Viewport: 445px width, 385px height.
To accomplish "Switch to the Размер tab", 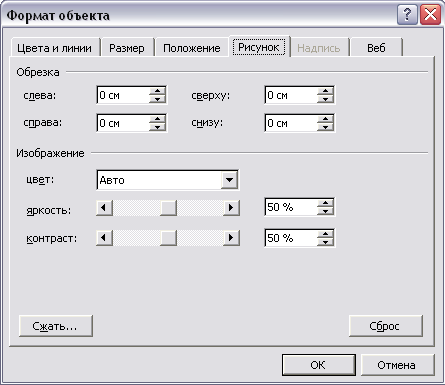I will [127, 48].
